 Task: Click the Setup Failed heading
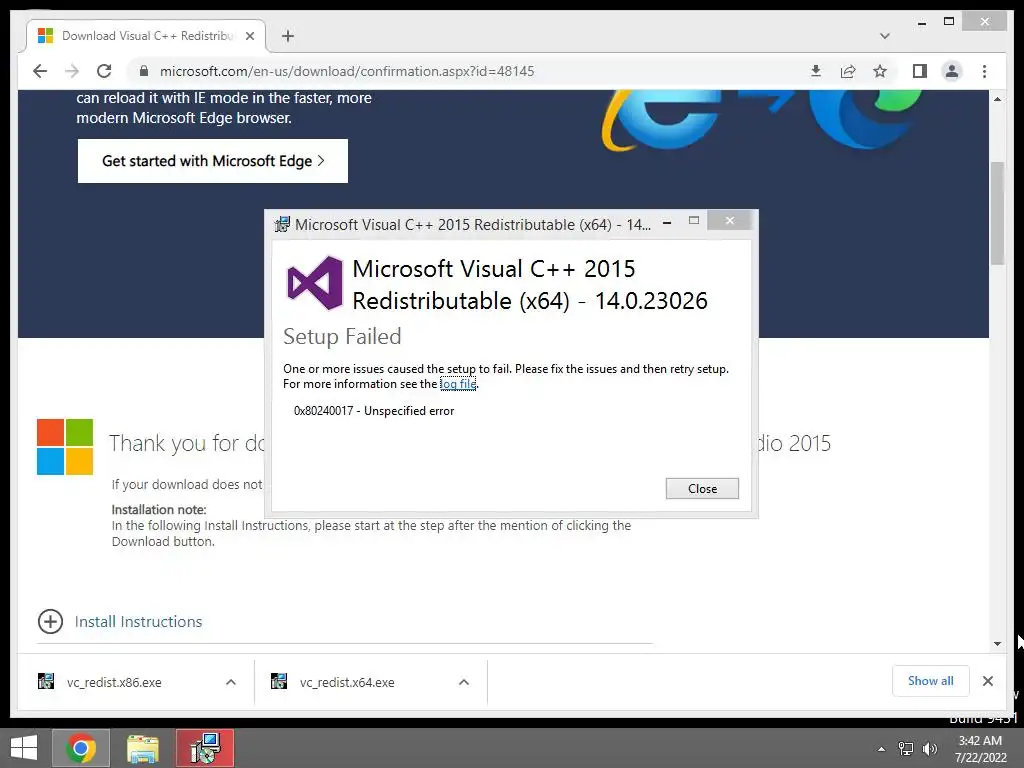coord(342,336)
